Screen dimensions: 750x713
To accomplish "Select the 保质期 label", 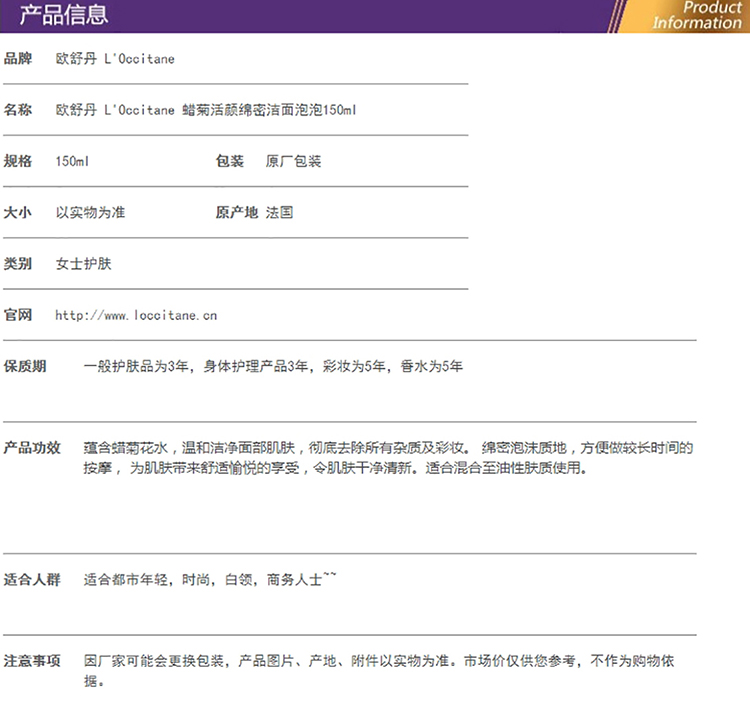I will click(25, 366).
